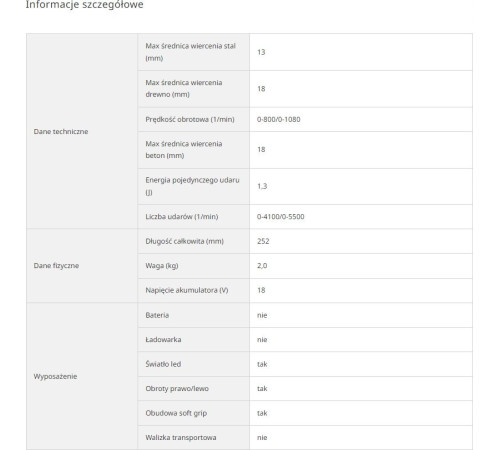
Task: Click the Światło led row label
Action: (163, 364)
